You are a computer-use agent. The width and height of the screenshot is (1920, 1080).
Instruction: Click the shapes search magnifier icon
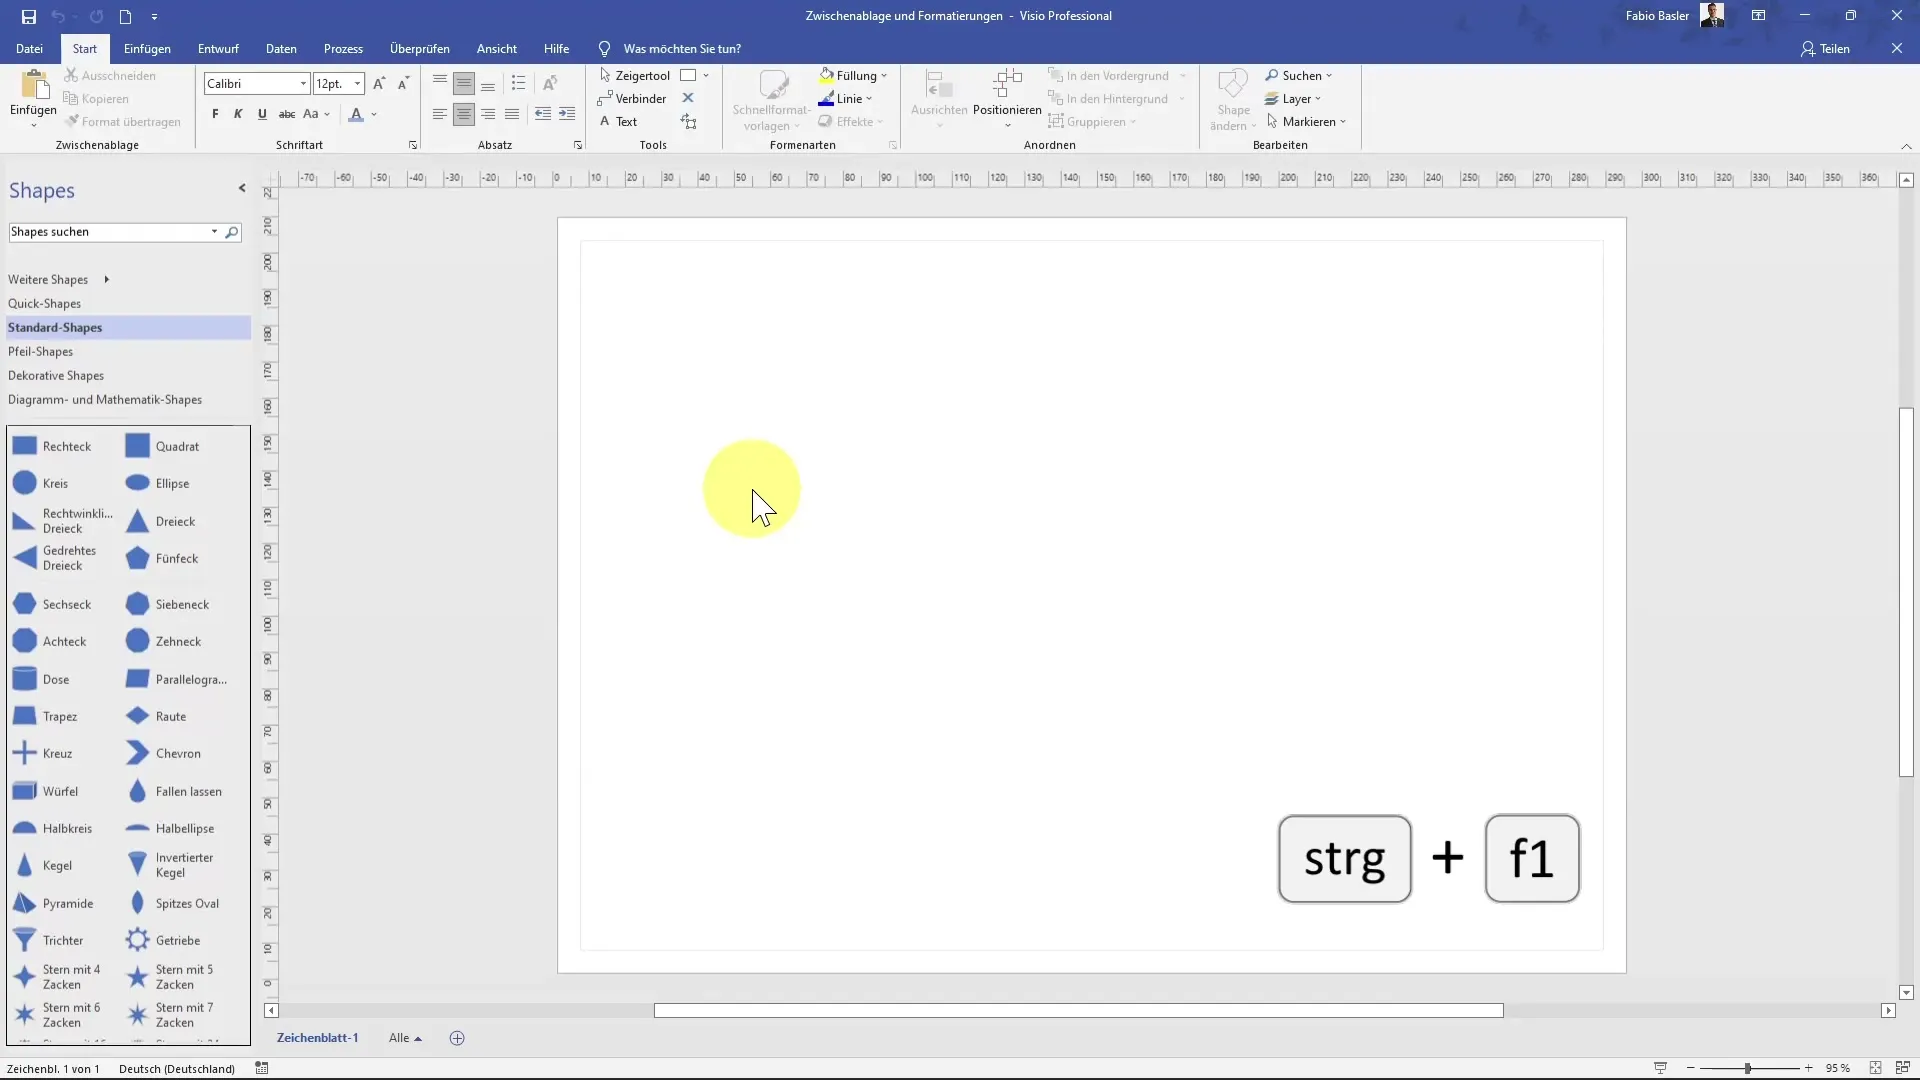[x=232, y=232]
